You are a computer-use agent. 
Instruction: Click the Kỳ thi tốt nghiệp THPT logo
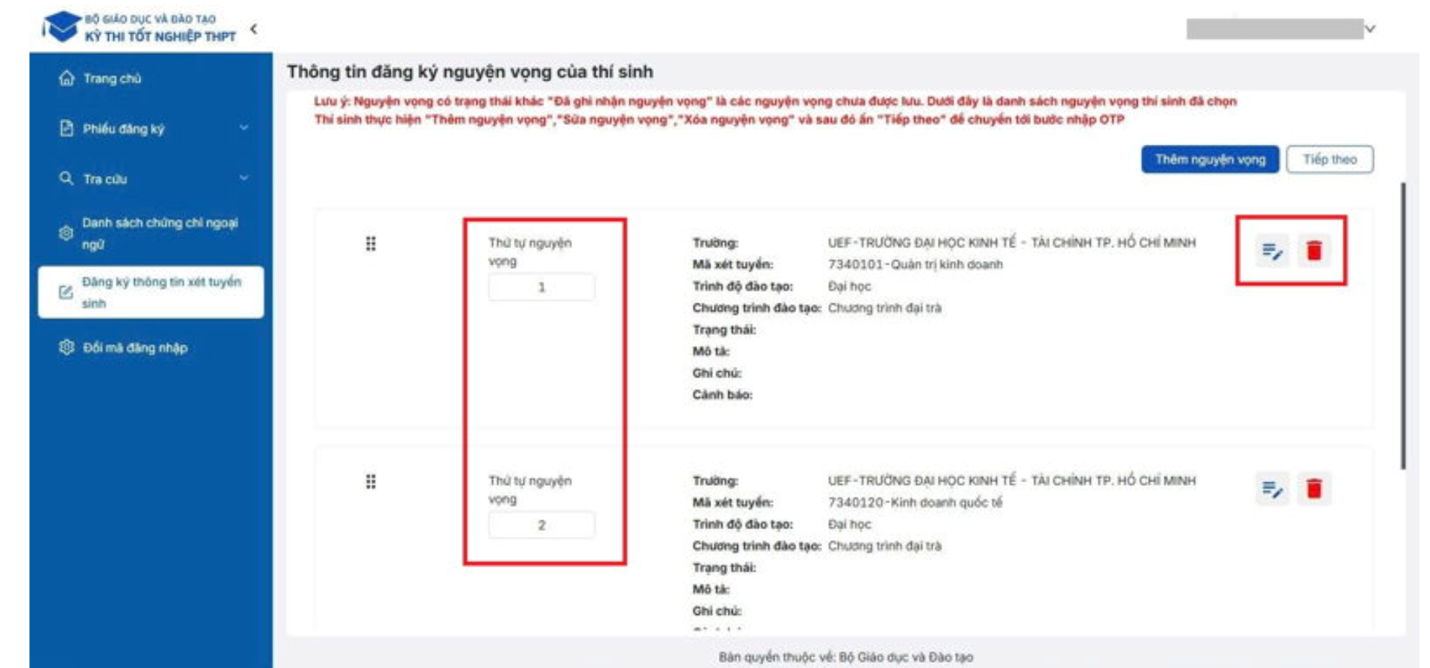click(x=140, y=28)
